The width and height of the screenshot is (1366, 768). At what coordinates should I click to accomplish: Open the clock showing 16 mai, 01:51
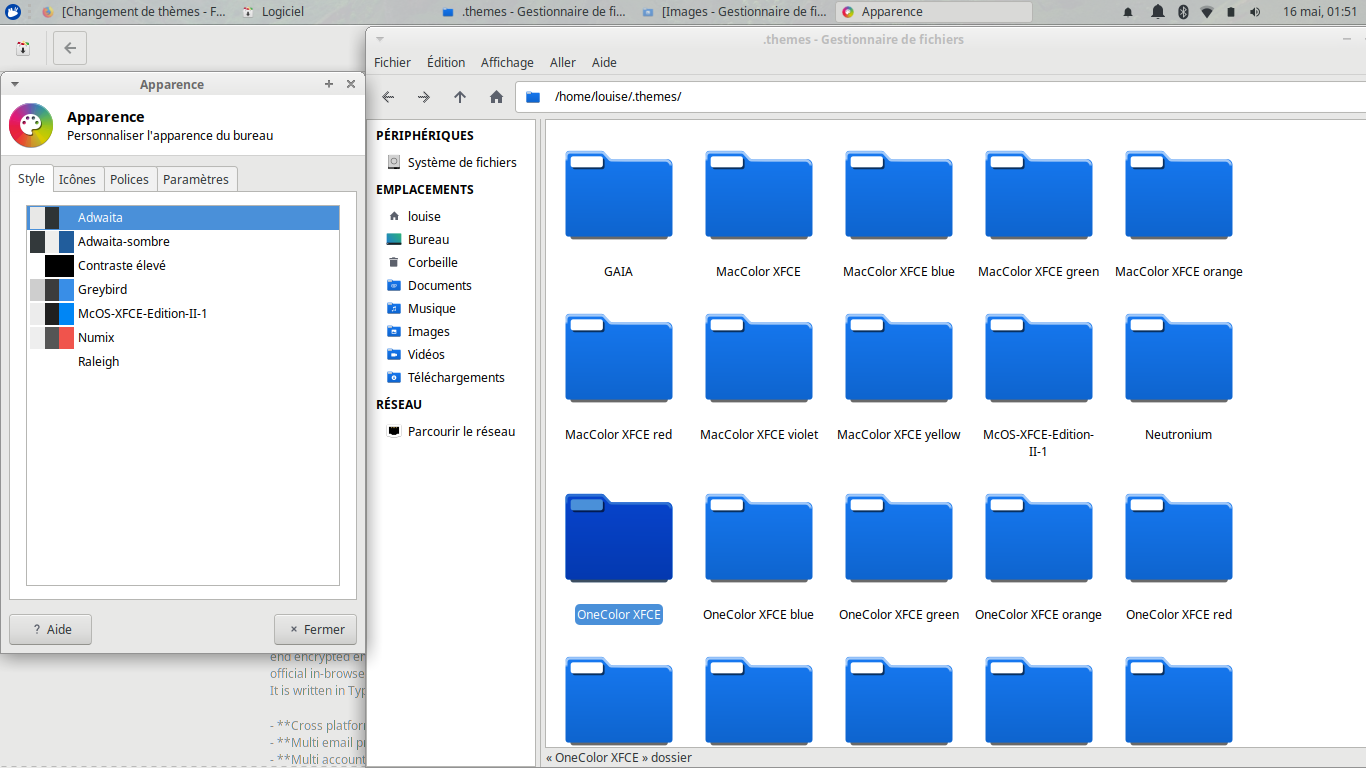coord(1320,12)
